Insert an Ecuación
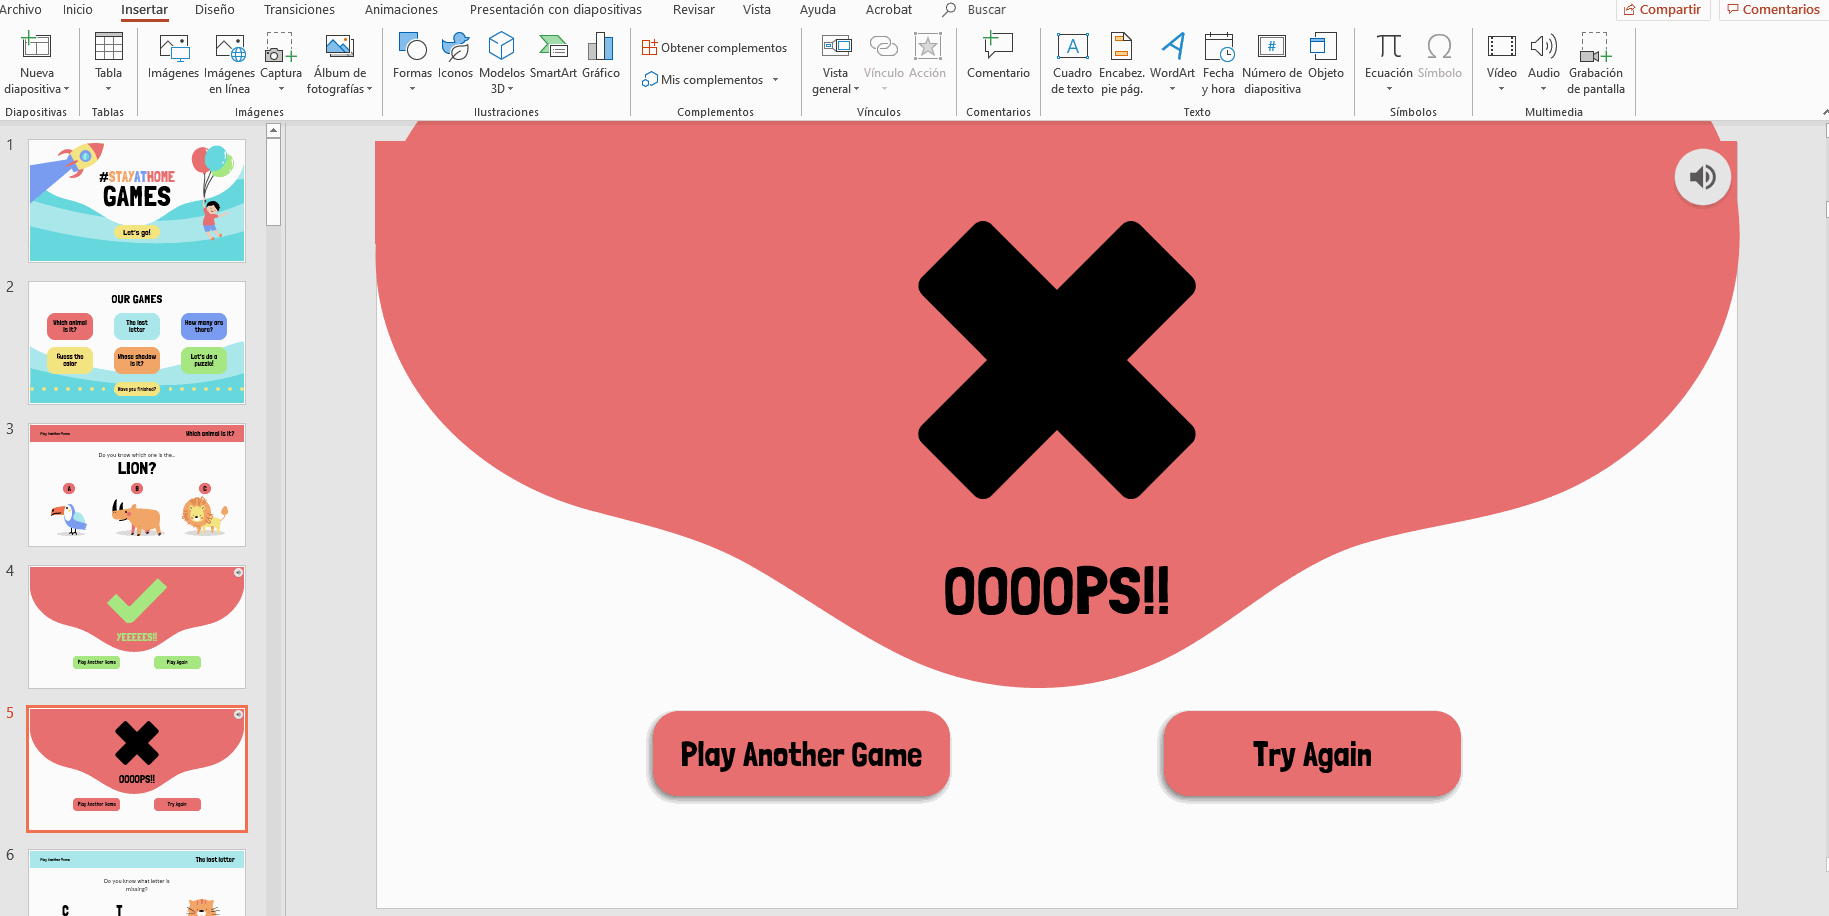This screenshot has height=916, width=1829. point(1389,46)
